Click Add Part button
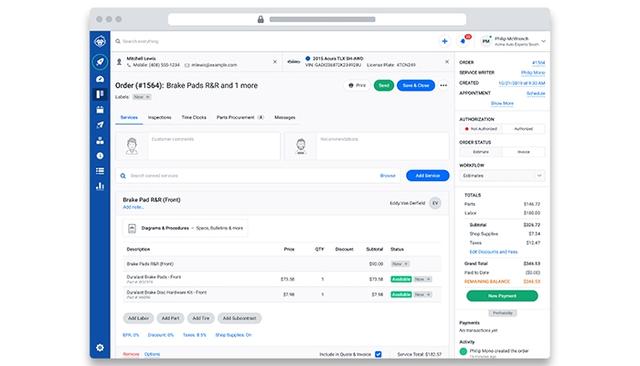This screenshot has width=640, height=366. [170, 318]
